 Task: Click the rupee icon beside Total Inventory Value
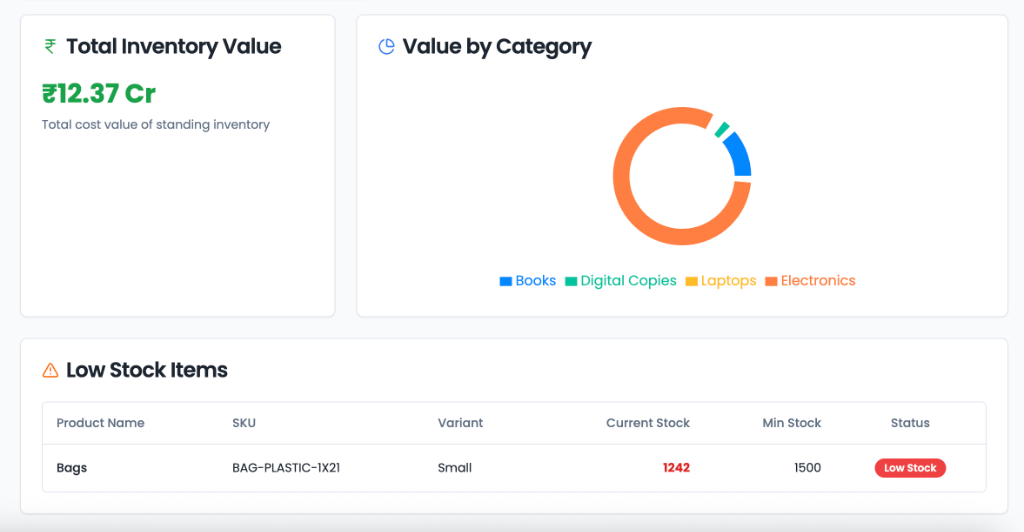pos(50,47)
